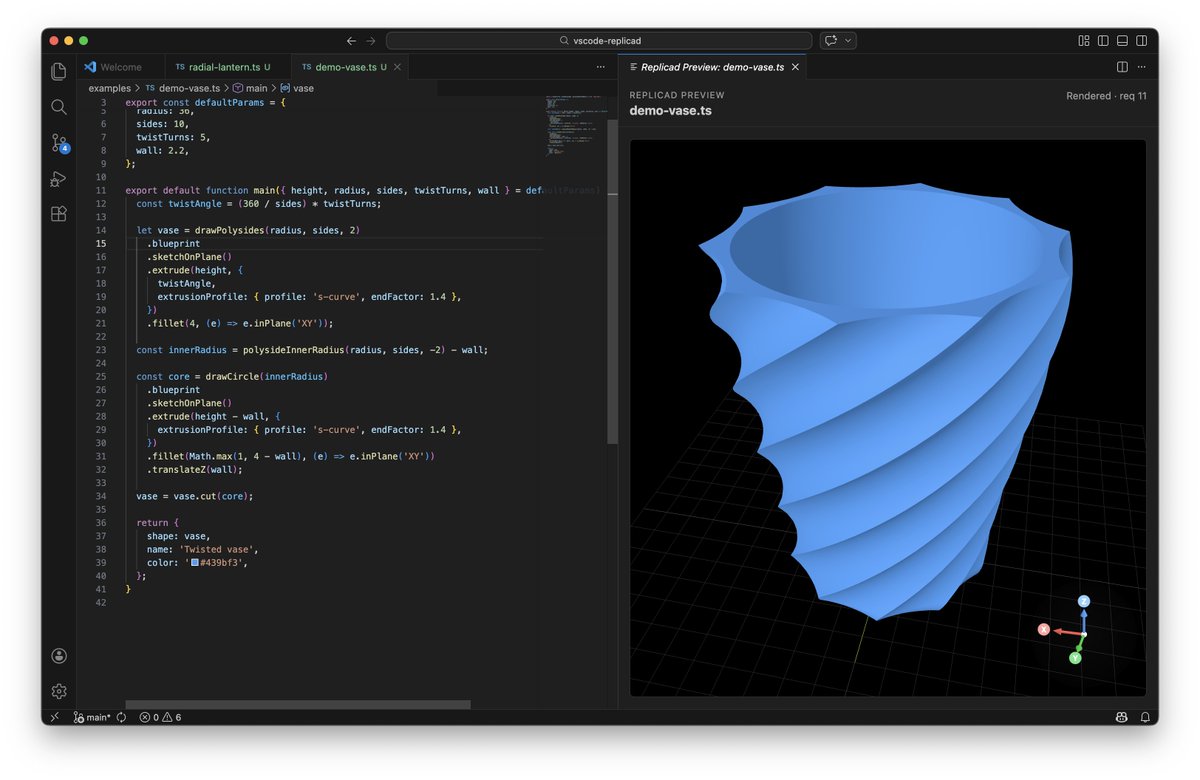Click the red X axis on the gizmo
Screen dimensions: 1200x780
pos(1044,629)
